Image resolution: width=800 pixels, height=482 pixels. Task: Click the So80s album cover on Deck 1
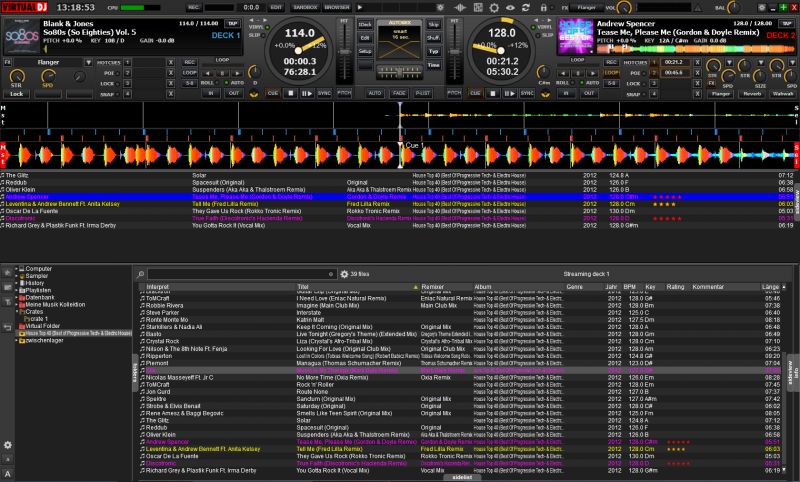(22, 36)
